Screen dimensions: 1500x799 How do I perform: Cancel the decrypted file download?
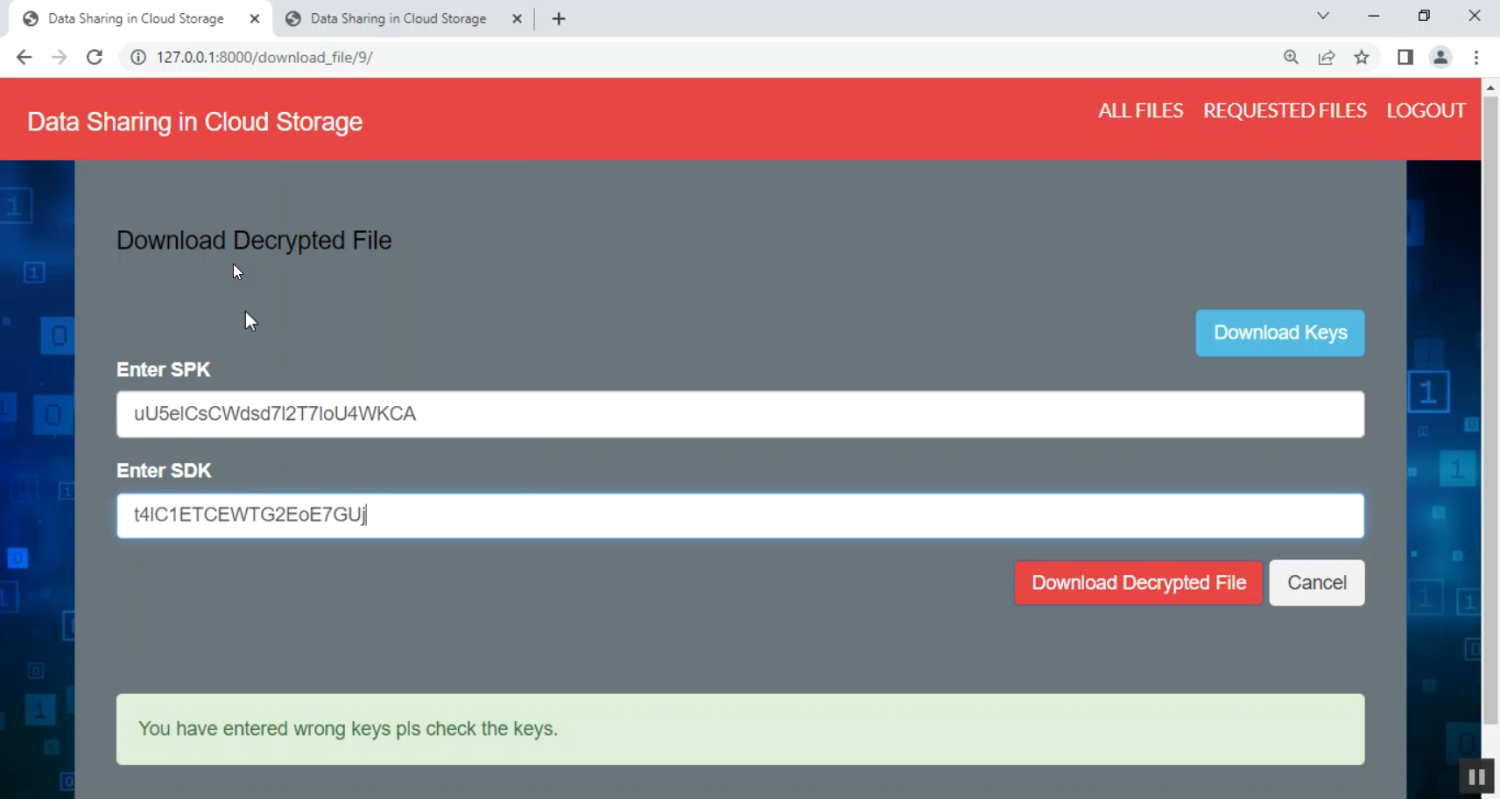(x=1317, y=583)
